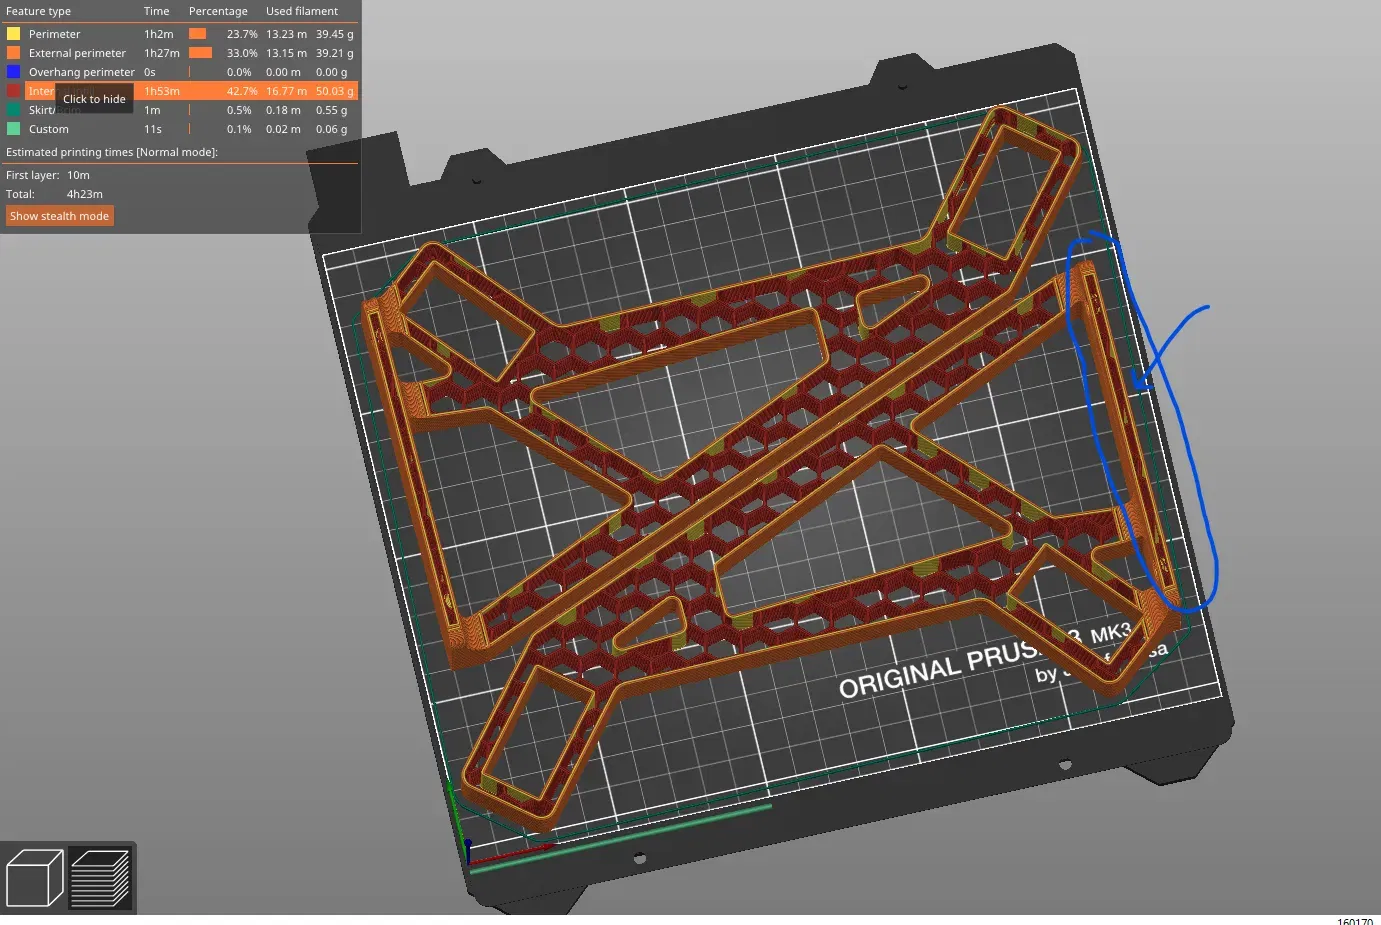Click the 16.77 m filament length
Viewport: 1381px width, 925px height.
pos(286,91)
